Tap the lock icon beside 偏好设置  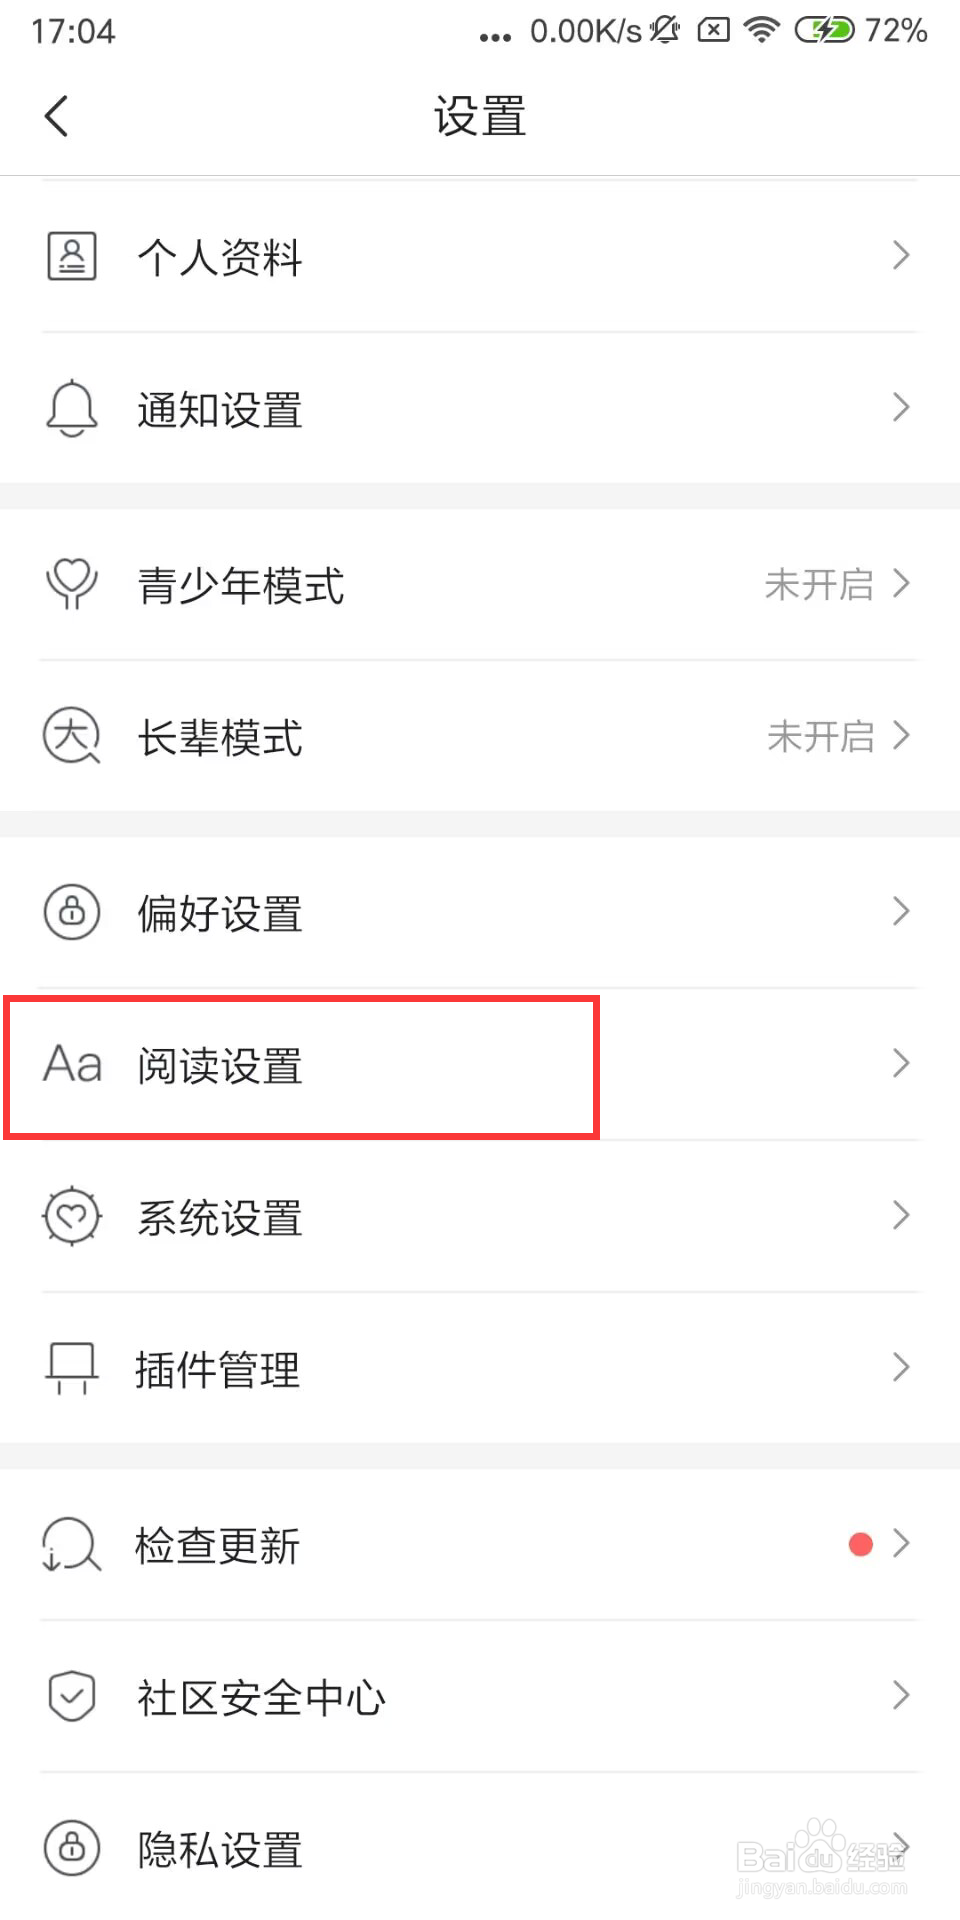point(72,912)
